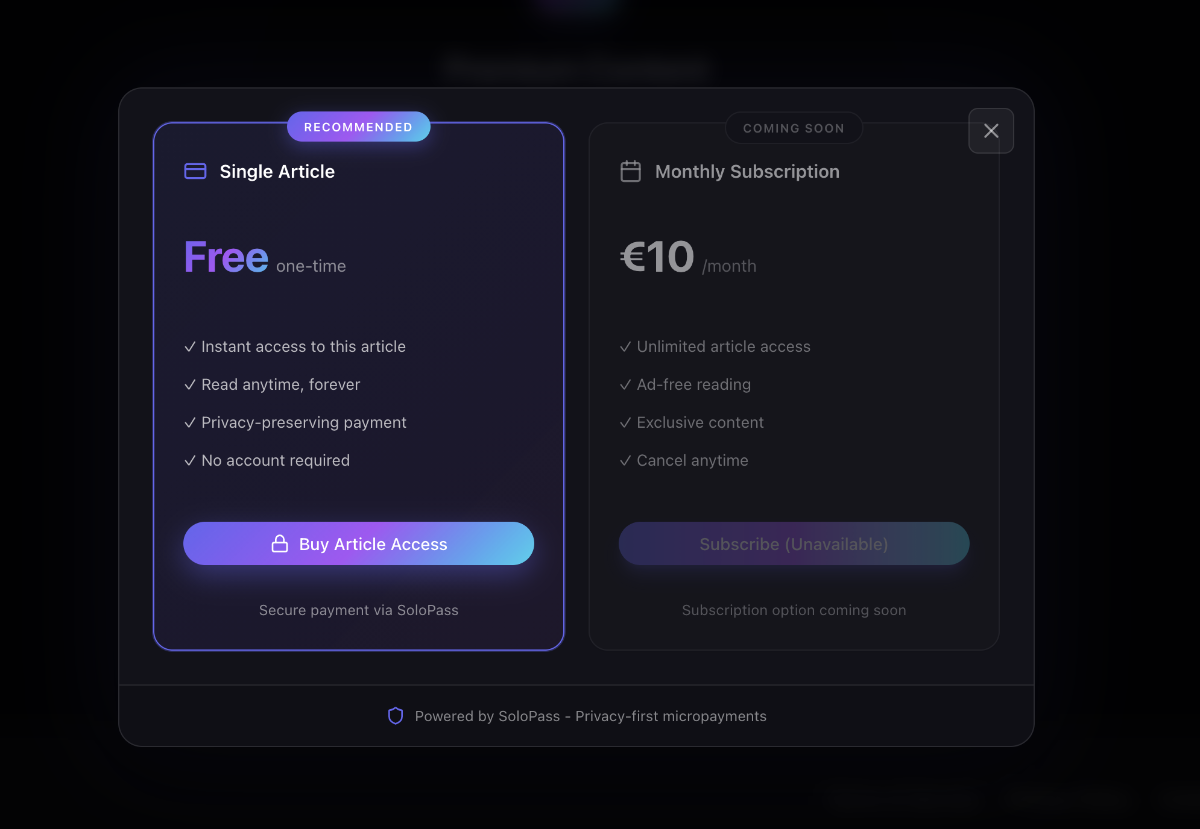1200x829 pixels.
Task: Click the checkmark beside Privacy-preserving payment
Action: click(x=189, y=422)
